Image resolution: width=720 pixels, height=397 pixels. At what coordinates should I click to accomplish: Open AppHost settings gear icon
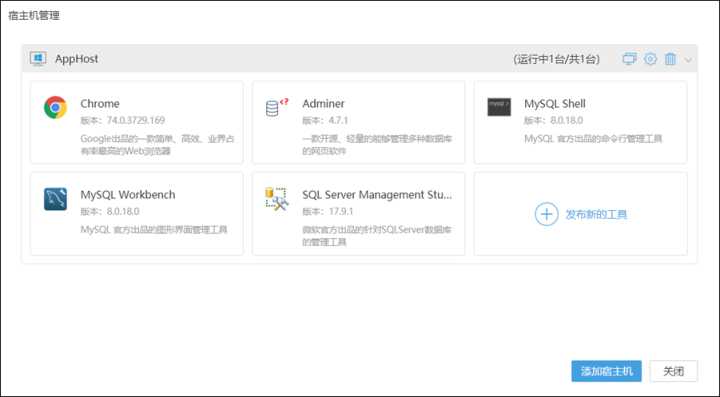coord(650,59)
